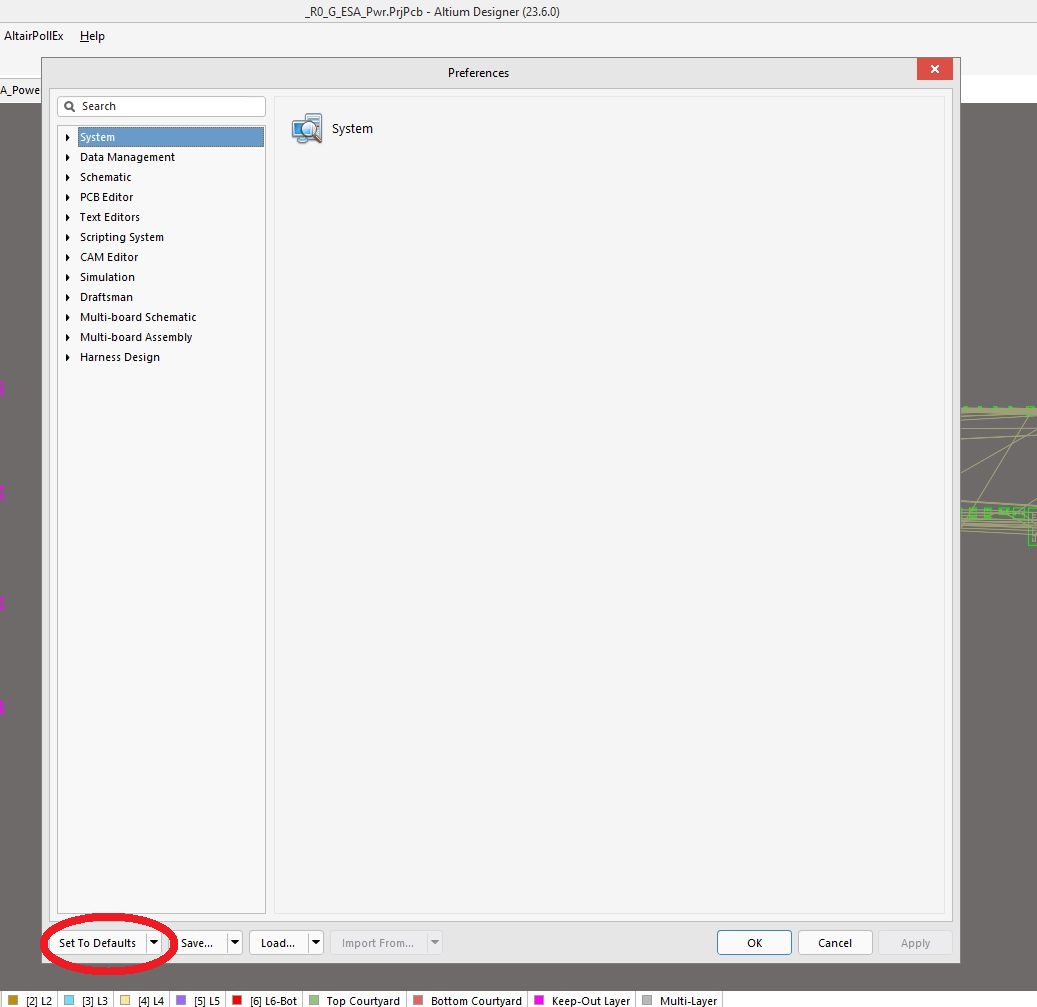Click the L6-Bot red color swatch
Screen dimensions: 1037x1007
click(237, 1000)
